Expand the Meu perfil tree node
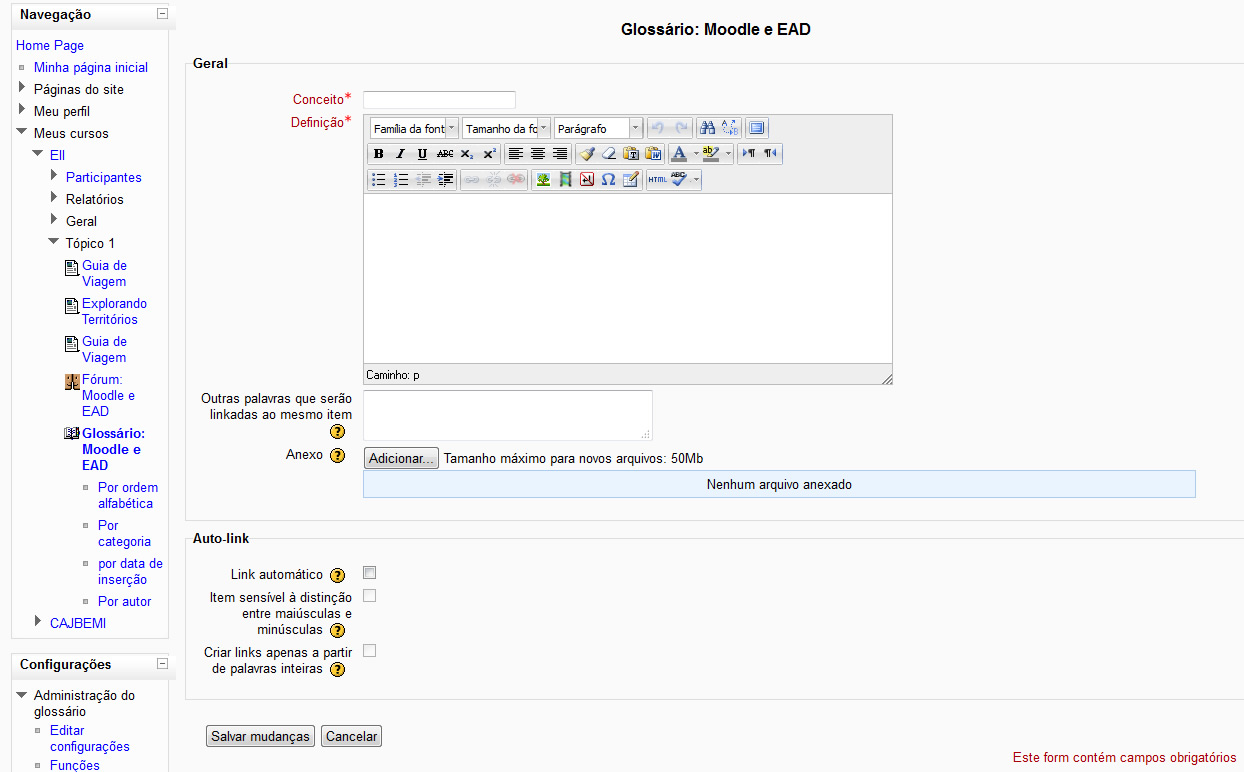Screen dimensions: 1244x772 22,110
